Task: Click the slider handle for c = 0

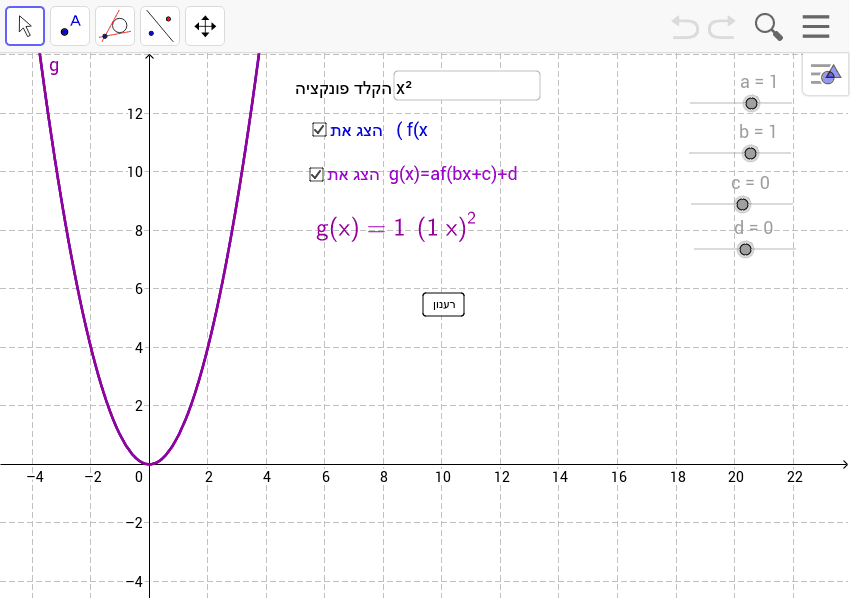Action: click(742, 204)
